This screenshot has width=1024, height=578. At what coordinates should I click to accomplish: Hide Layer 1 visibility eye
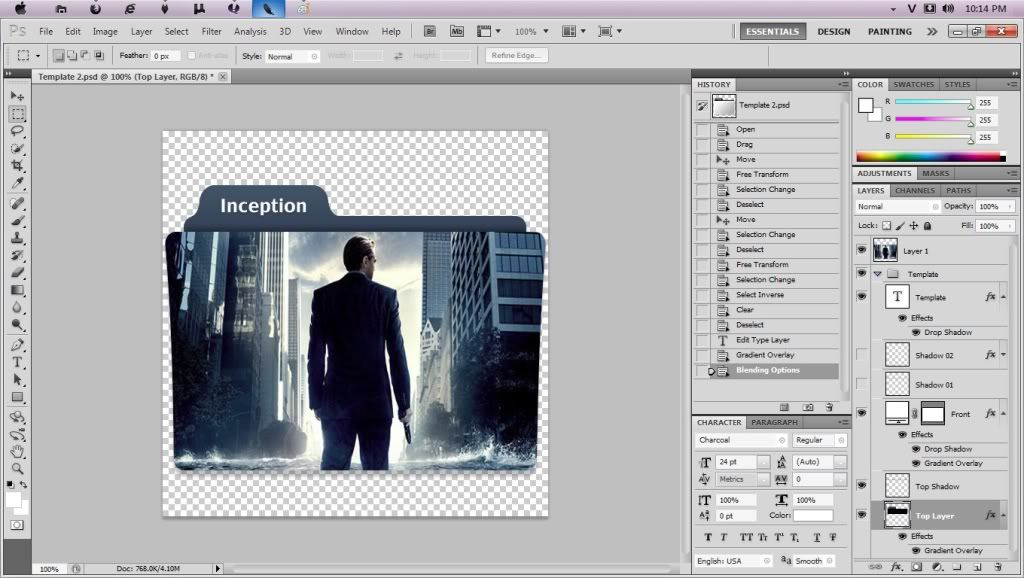861,250
